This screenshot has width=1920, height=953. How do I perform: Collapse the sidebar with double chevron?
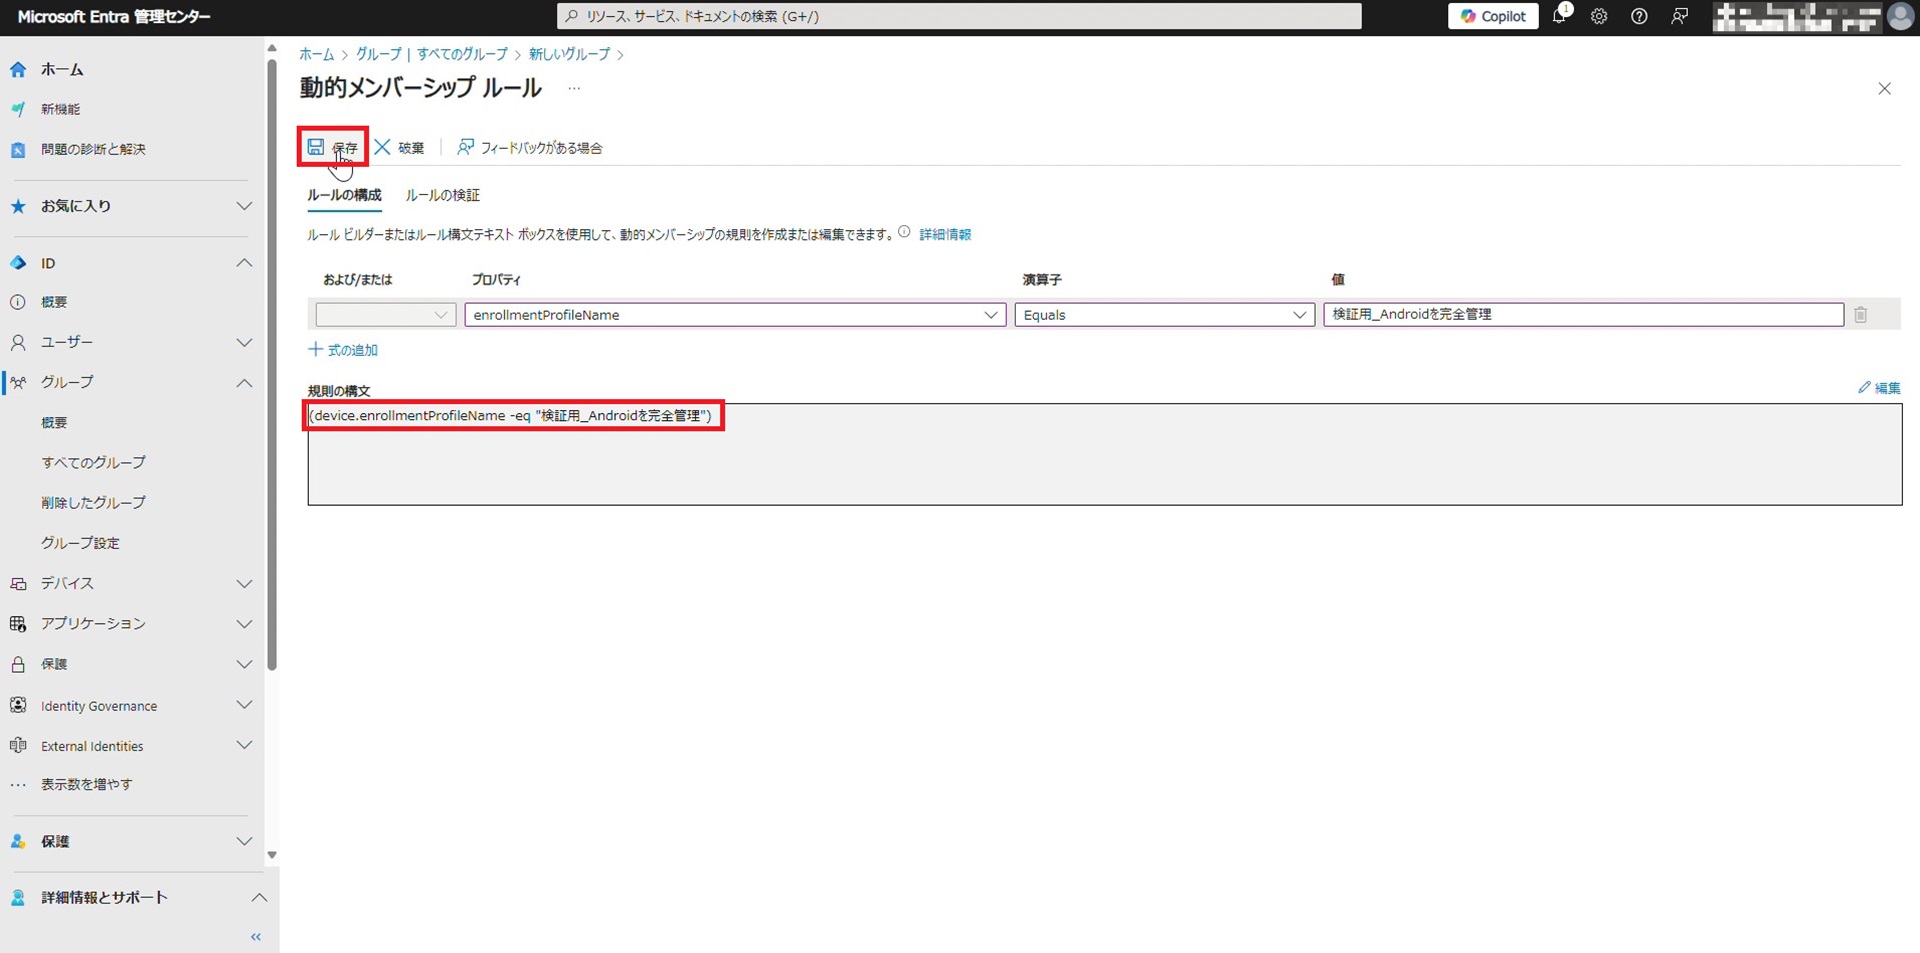click(256, 937)
